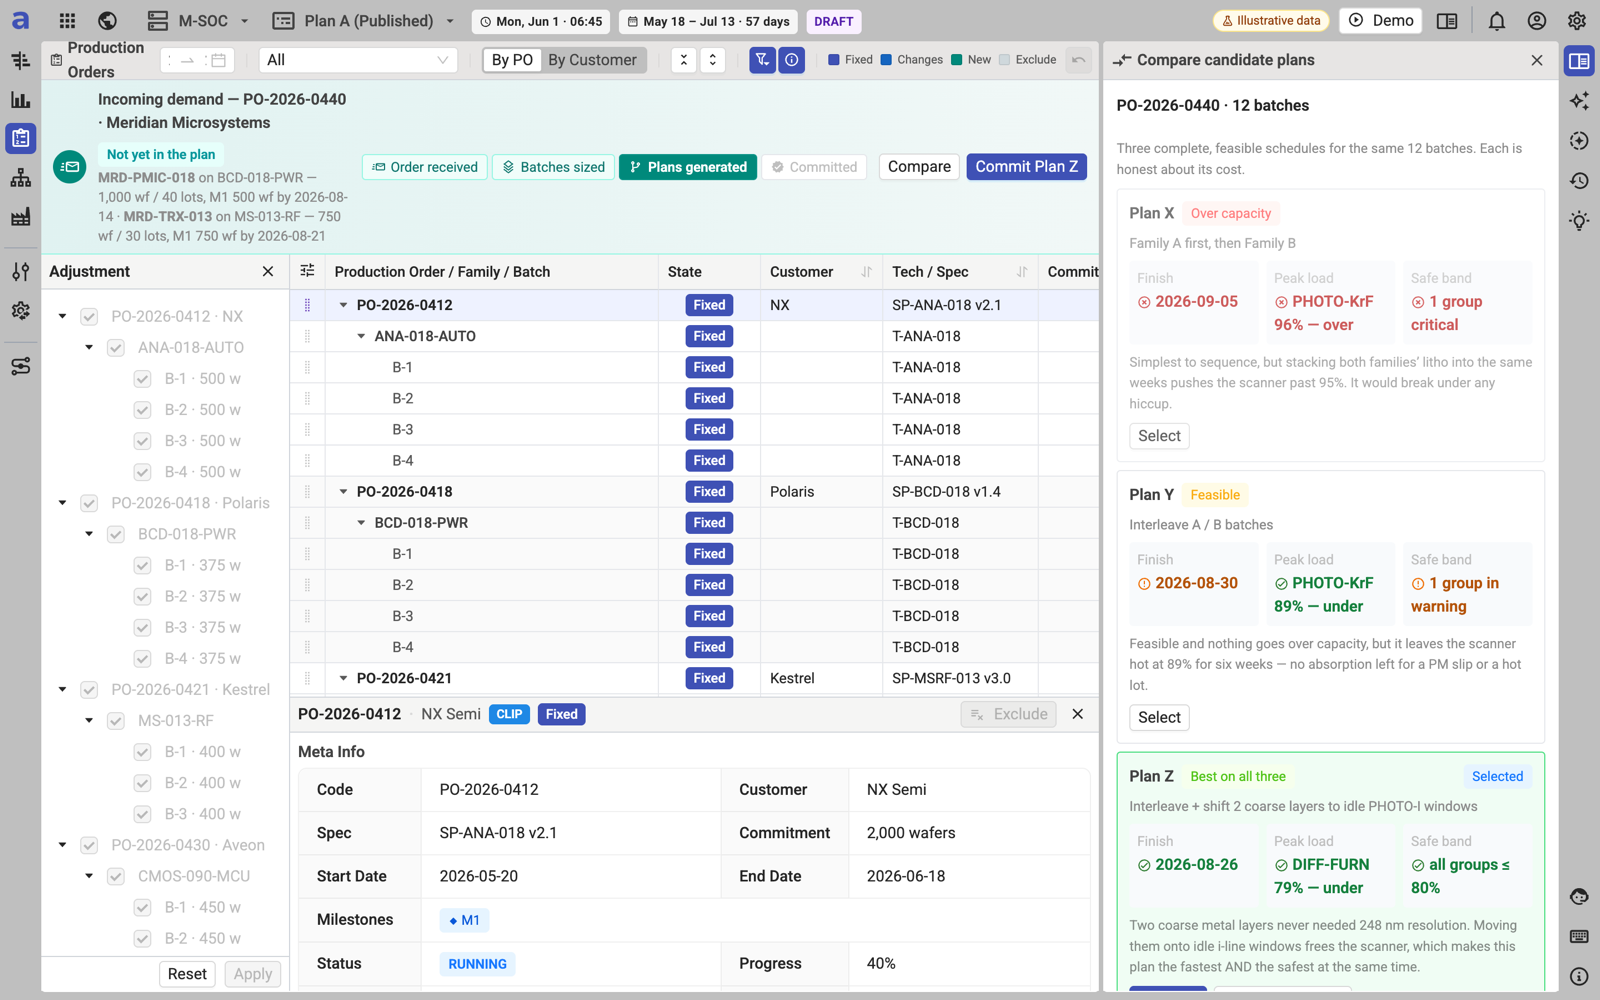Image resolution: width=1600 pixels, height=1000 pixels.
Task: Click the Commit Plan Z button
Action: pos(1027,167)
